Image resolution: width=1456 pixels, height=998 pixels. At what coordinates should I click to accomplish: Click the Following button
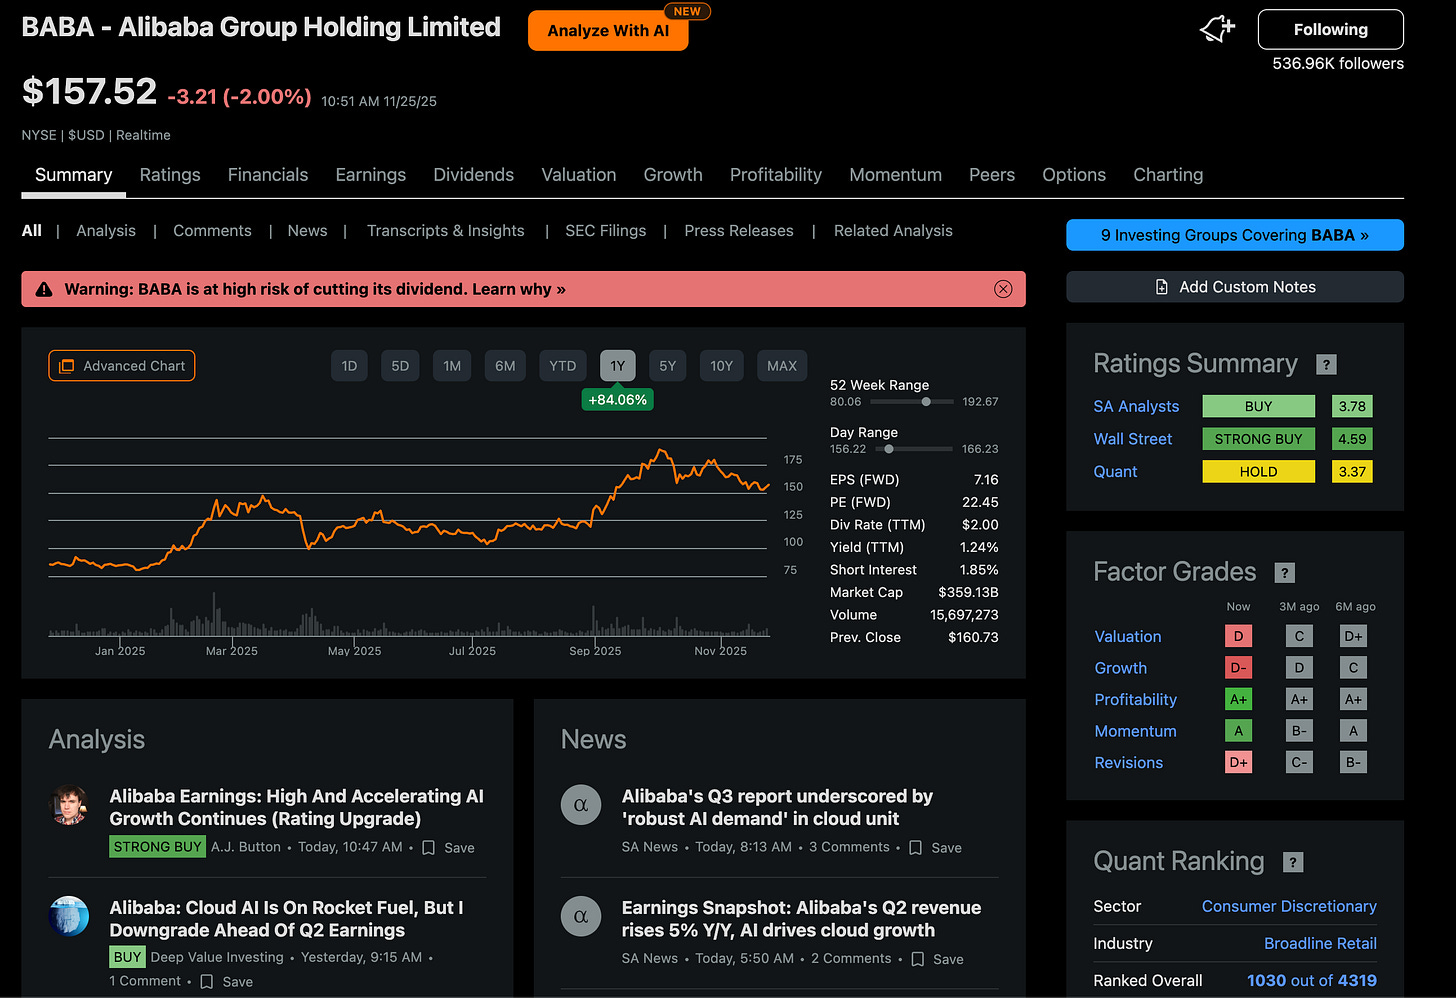[x=1330, y=30]
